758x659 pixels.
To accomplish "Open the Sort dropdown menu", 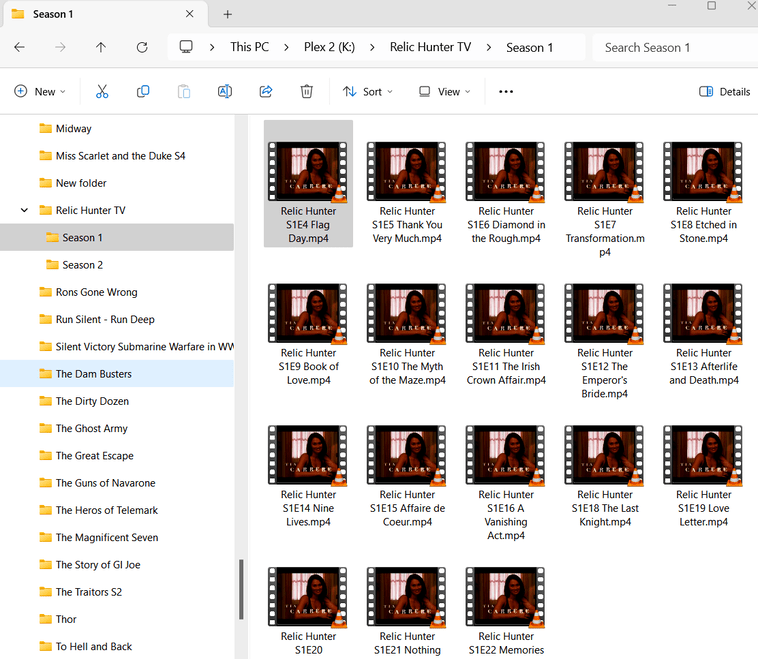I will pos(368,91).
